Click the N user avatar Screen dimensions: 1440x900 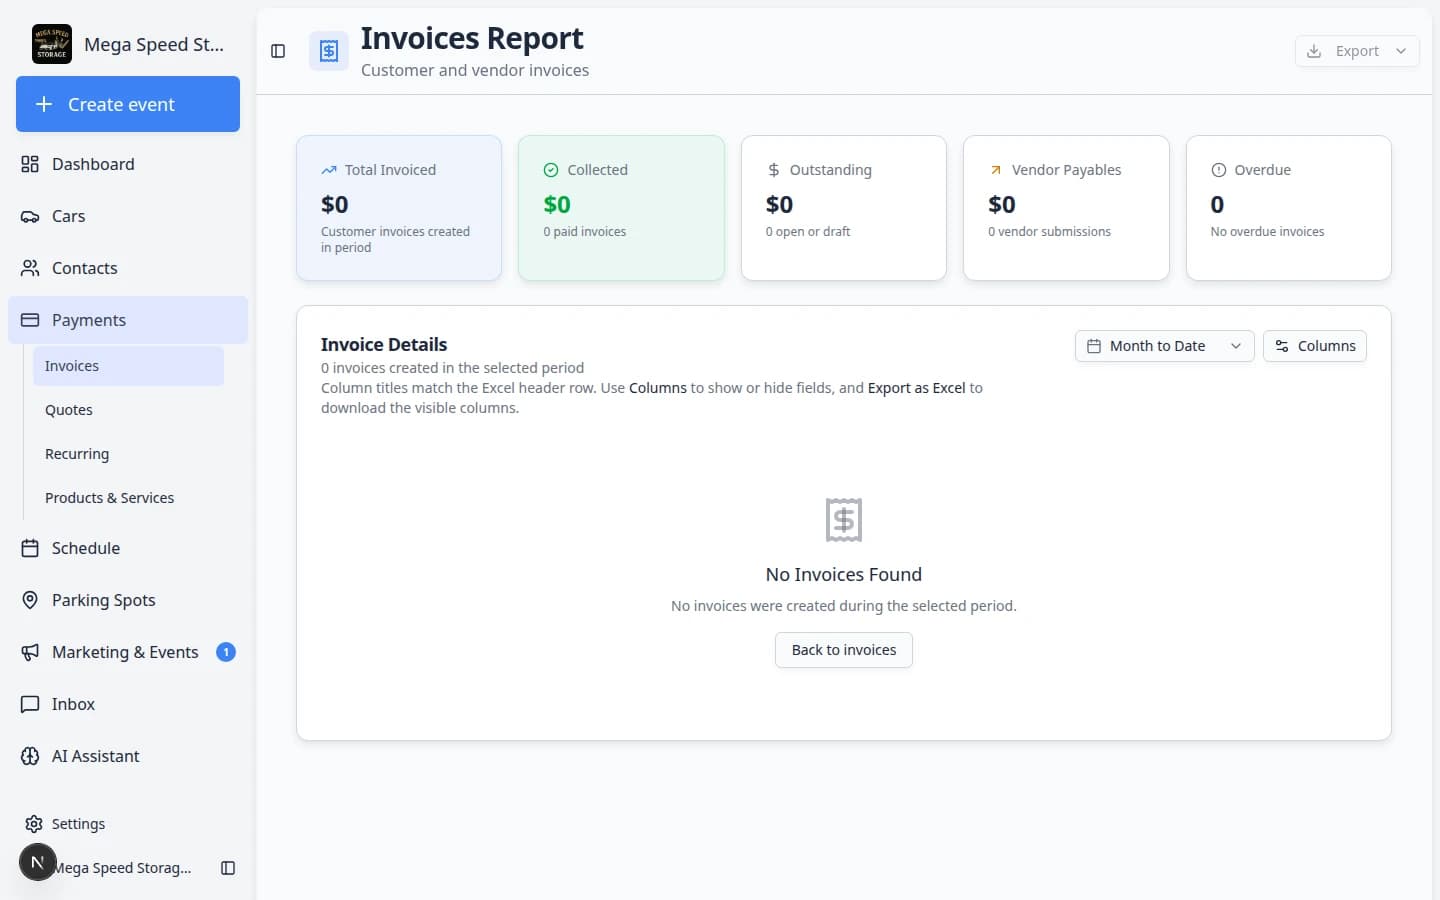click(x=38, y=862)
